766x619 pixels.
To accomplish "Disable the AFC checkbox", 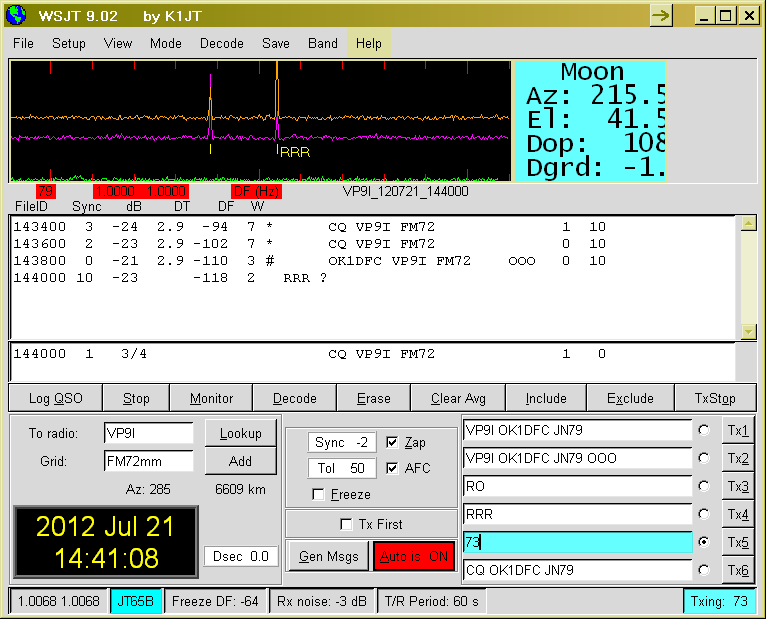I will click(392, 468).
